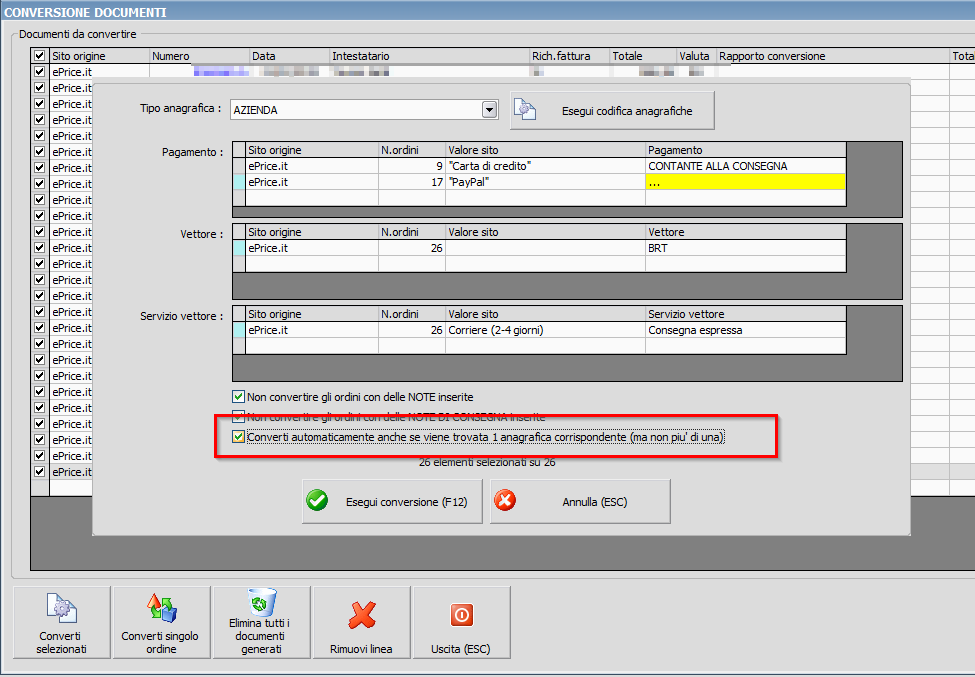Click the 'Servizio vettore' column header
The width and height of the screenshot is (975, 677).
point(746,314)
